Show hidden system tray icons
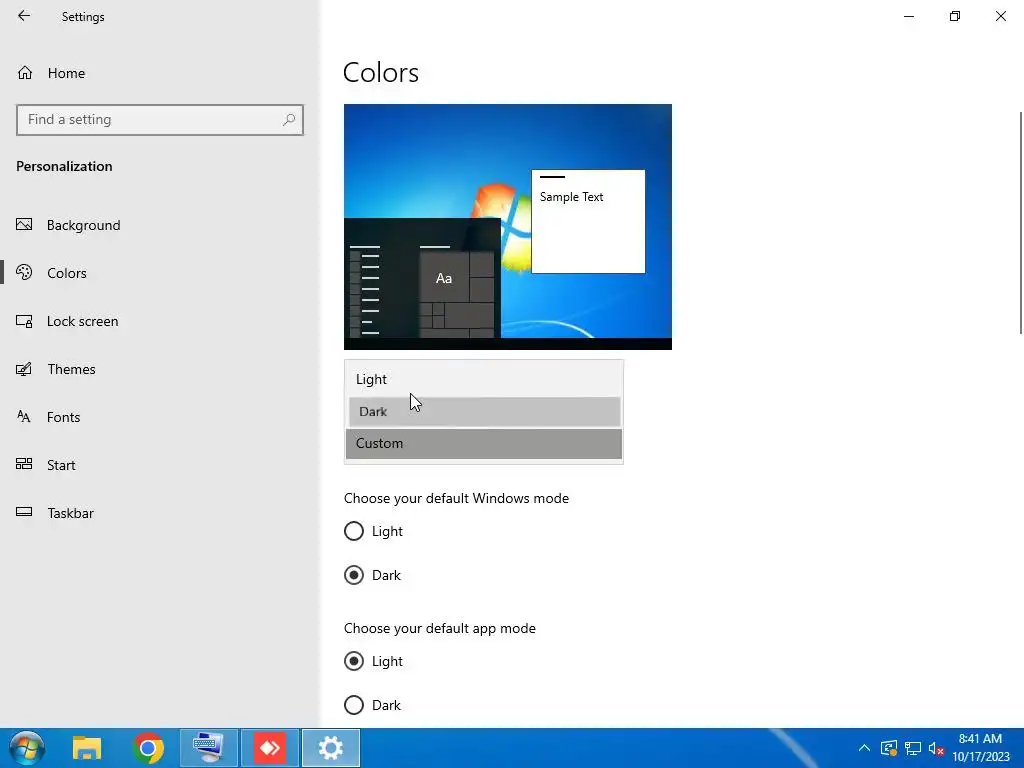 864,748
